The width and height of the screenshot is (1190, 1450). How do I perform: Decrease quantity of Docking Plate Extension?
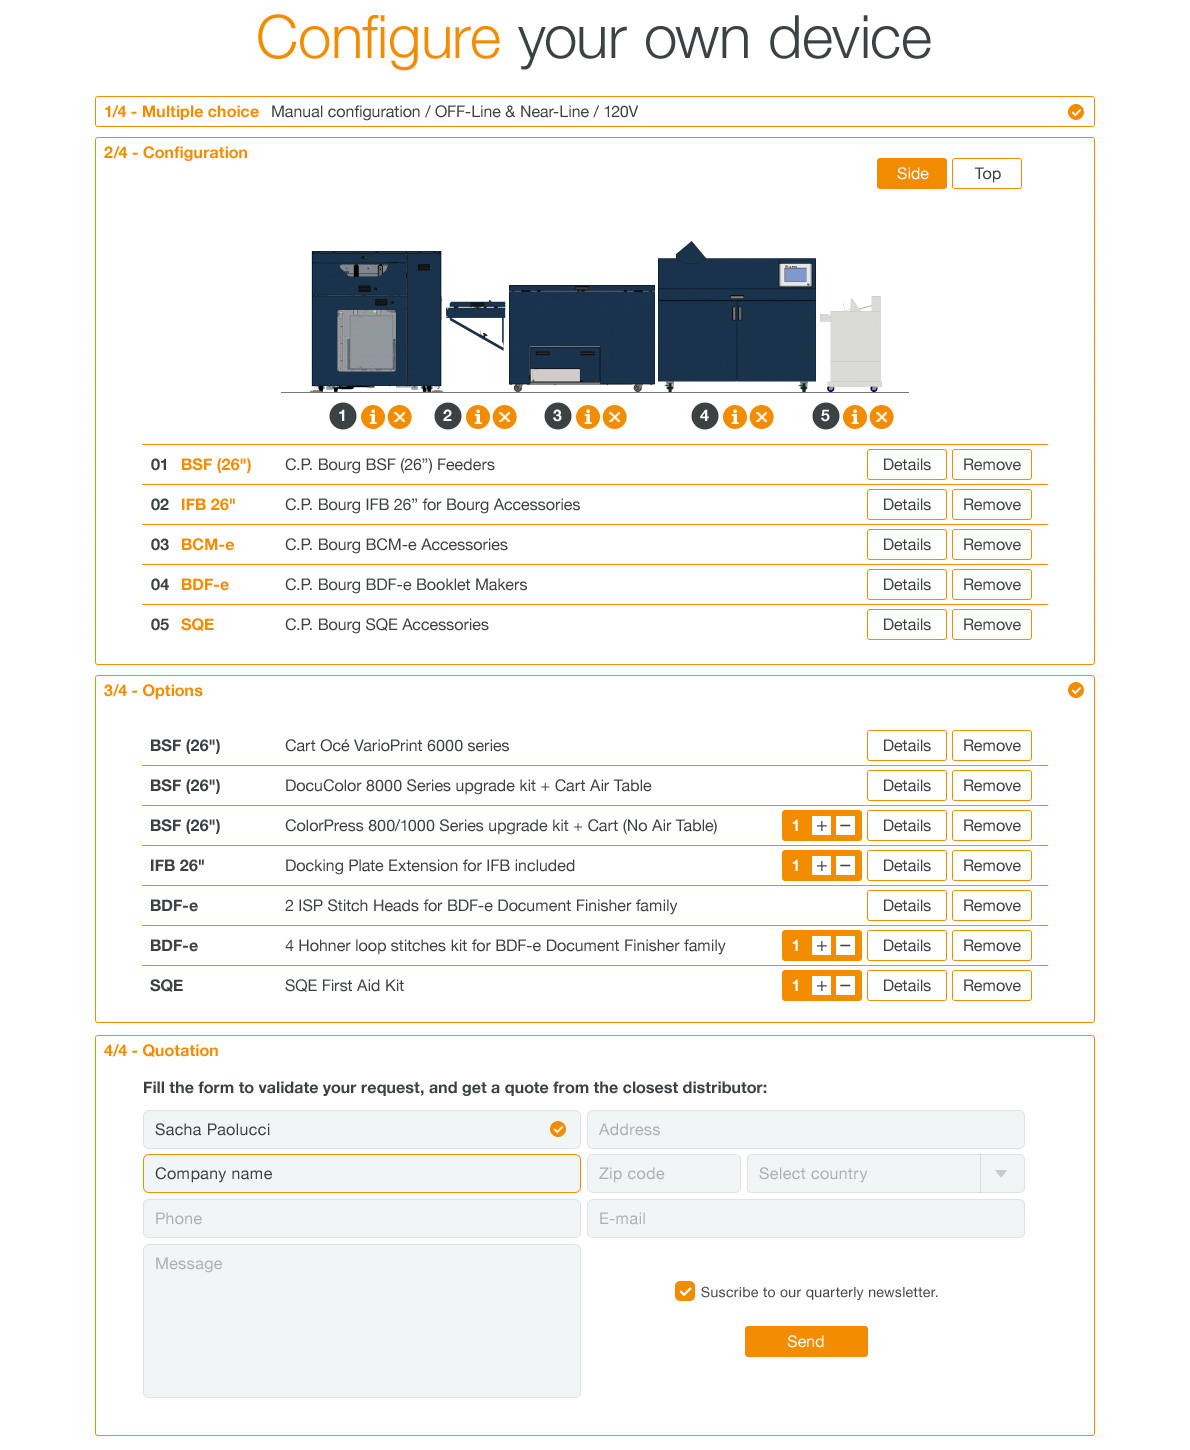(845, 866)
